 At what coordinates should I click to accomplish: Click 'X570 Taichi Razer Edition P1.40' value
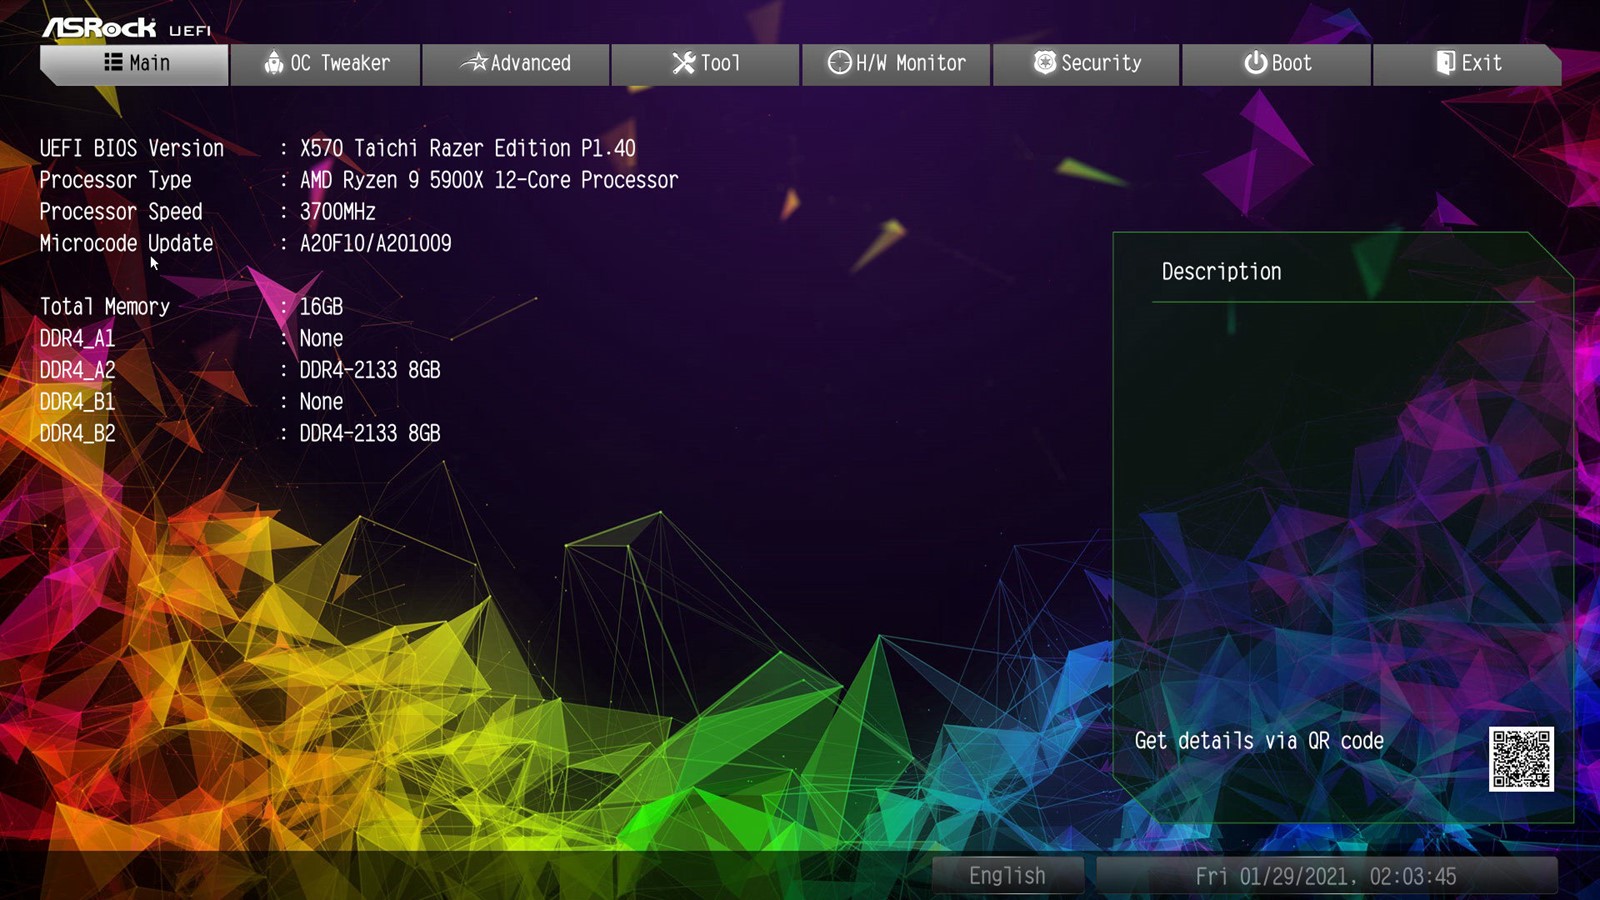coord(467,148)
